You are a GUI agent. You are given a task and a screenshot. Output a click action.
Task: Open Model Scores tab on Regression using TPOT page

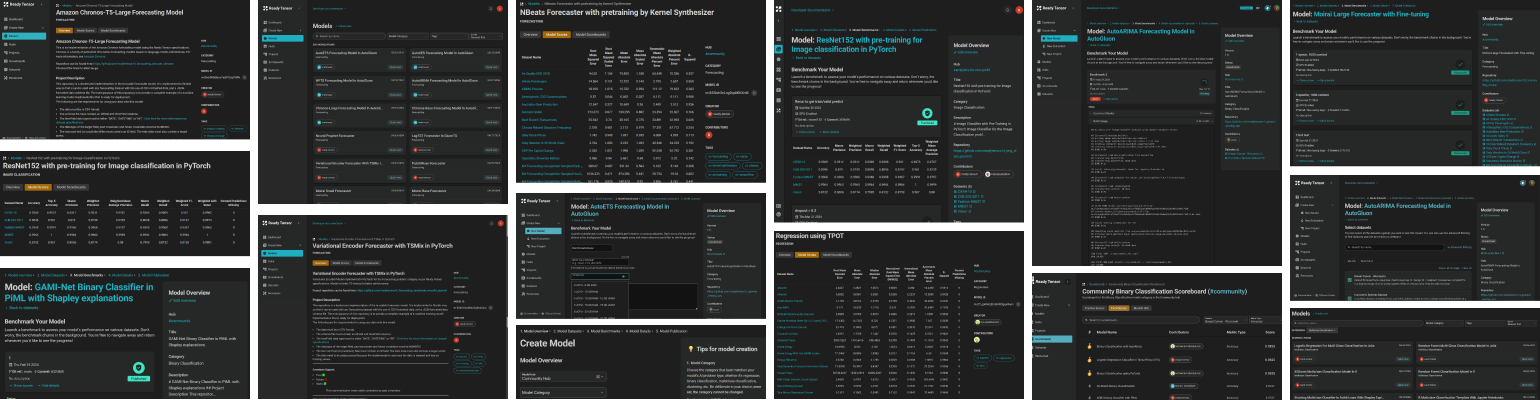point(807,255)
